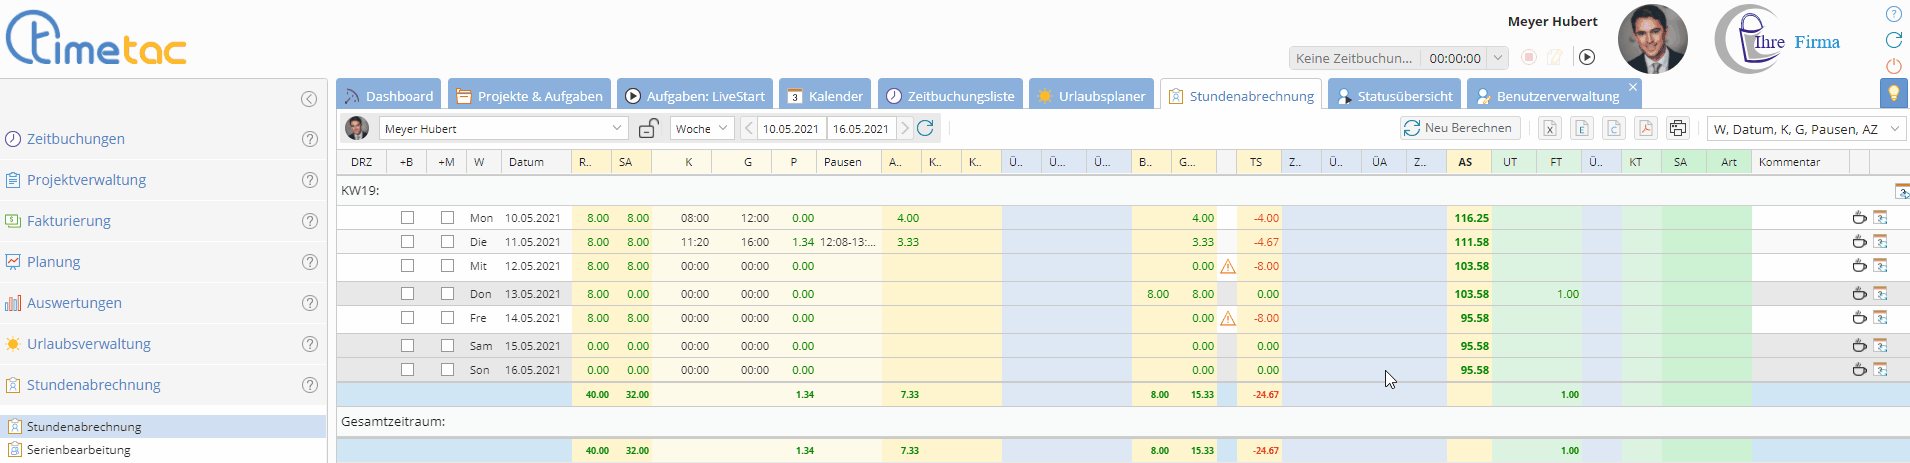Refresh the date range with reload icon
The width and height of the screenshot is (1910, 463).
(x=926, y=128)
